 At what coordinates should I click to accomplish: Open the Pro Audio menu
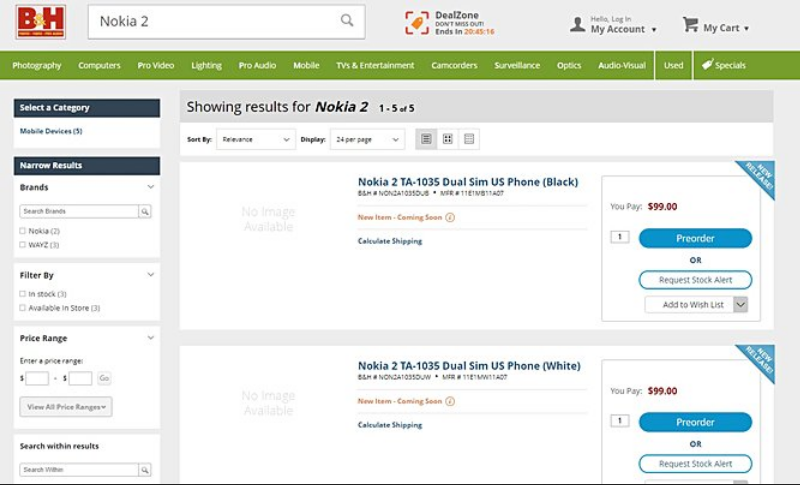pyautogui.click(x=257, y=65)
